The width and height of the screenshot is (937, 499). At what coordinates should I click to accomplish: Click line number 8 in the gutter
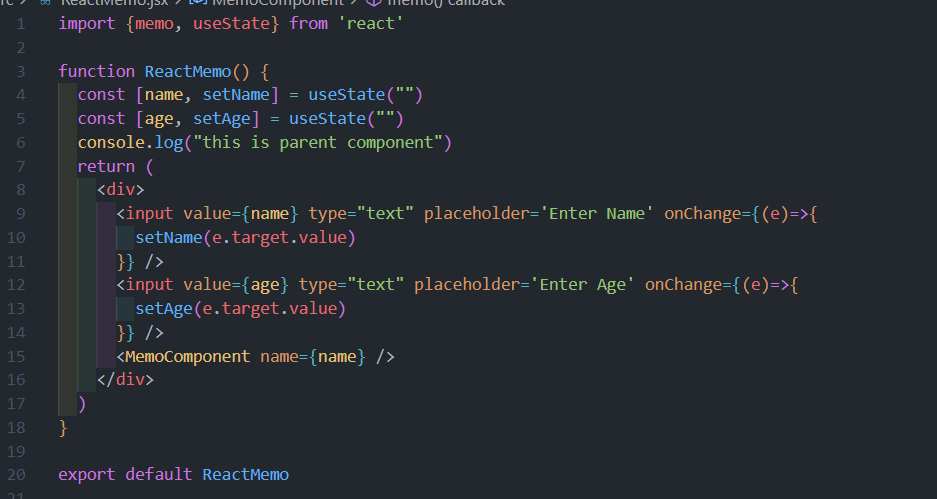tap(20, 190)
